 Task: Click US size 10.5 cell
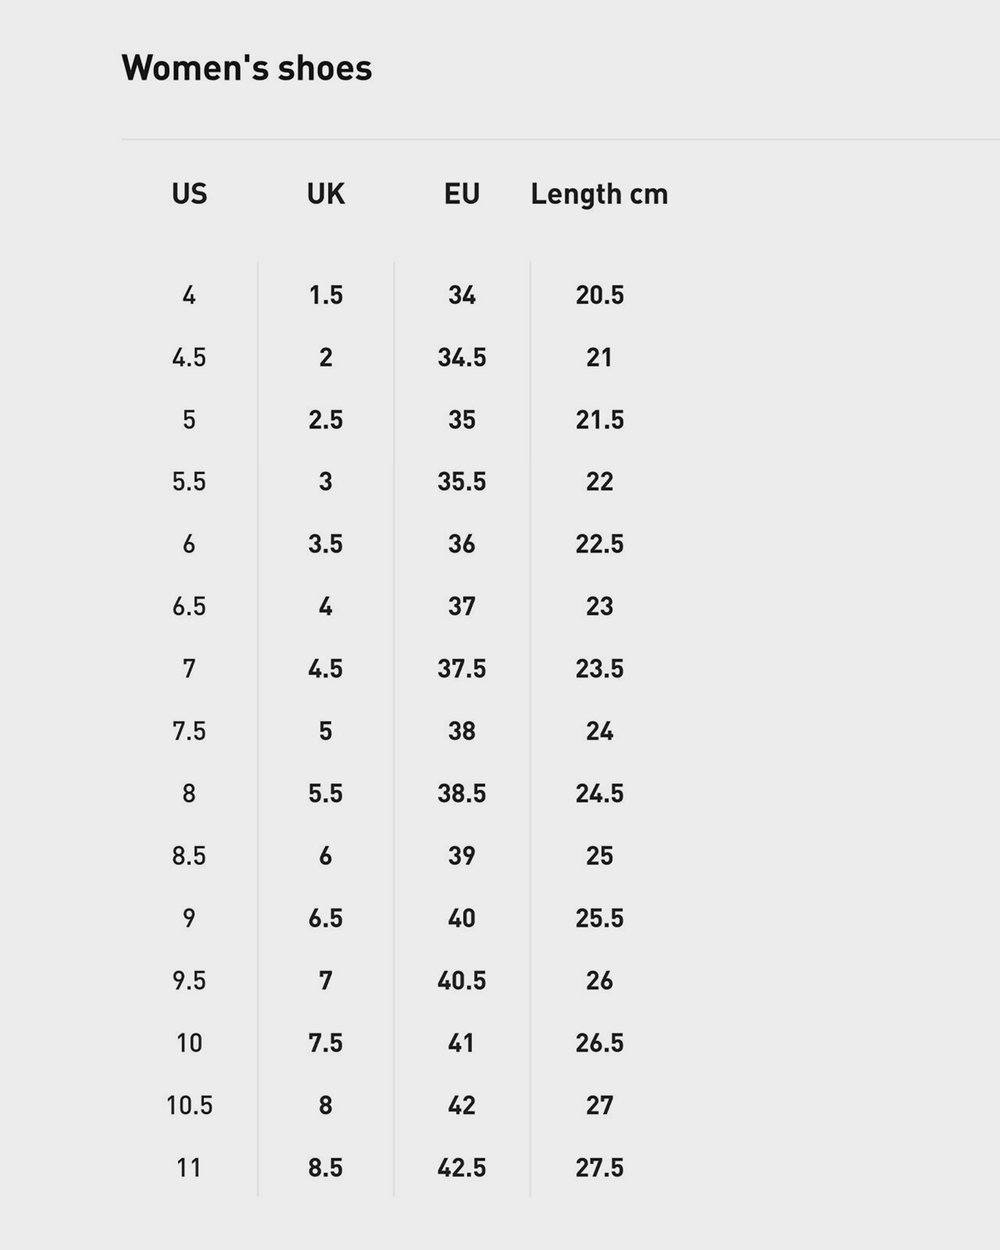(x=189, y=1105)
